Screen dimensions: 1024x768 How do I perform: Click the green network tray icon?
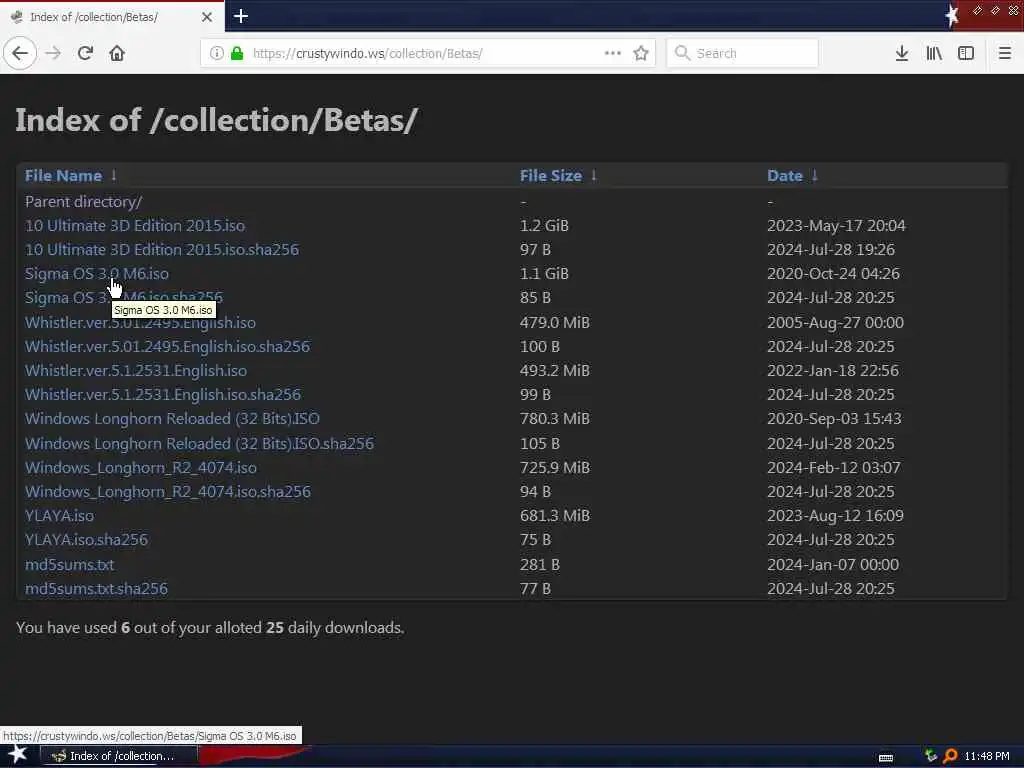(x=931, y=756)
